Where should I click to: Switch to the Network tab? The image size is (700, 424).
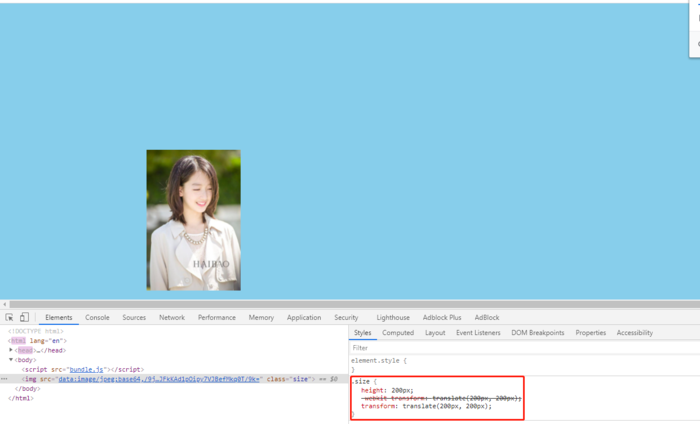(172, 317)
